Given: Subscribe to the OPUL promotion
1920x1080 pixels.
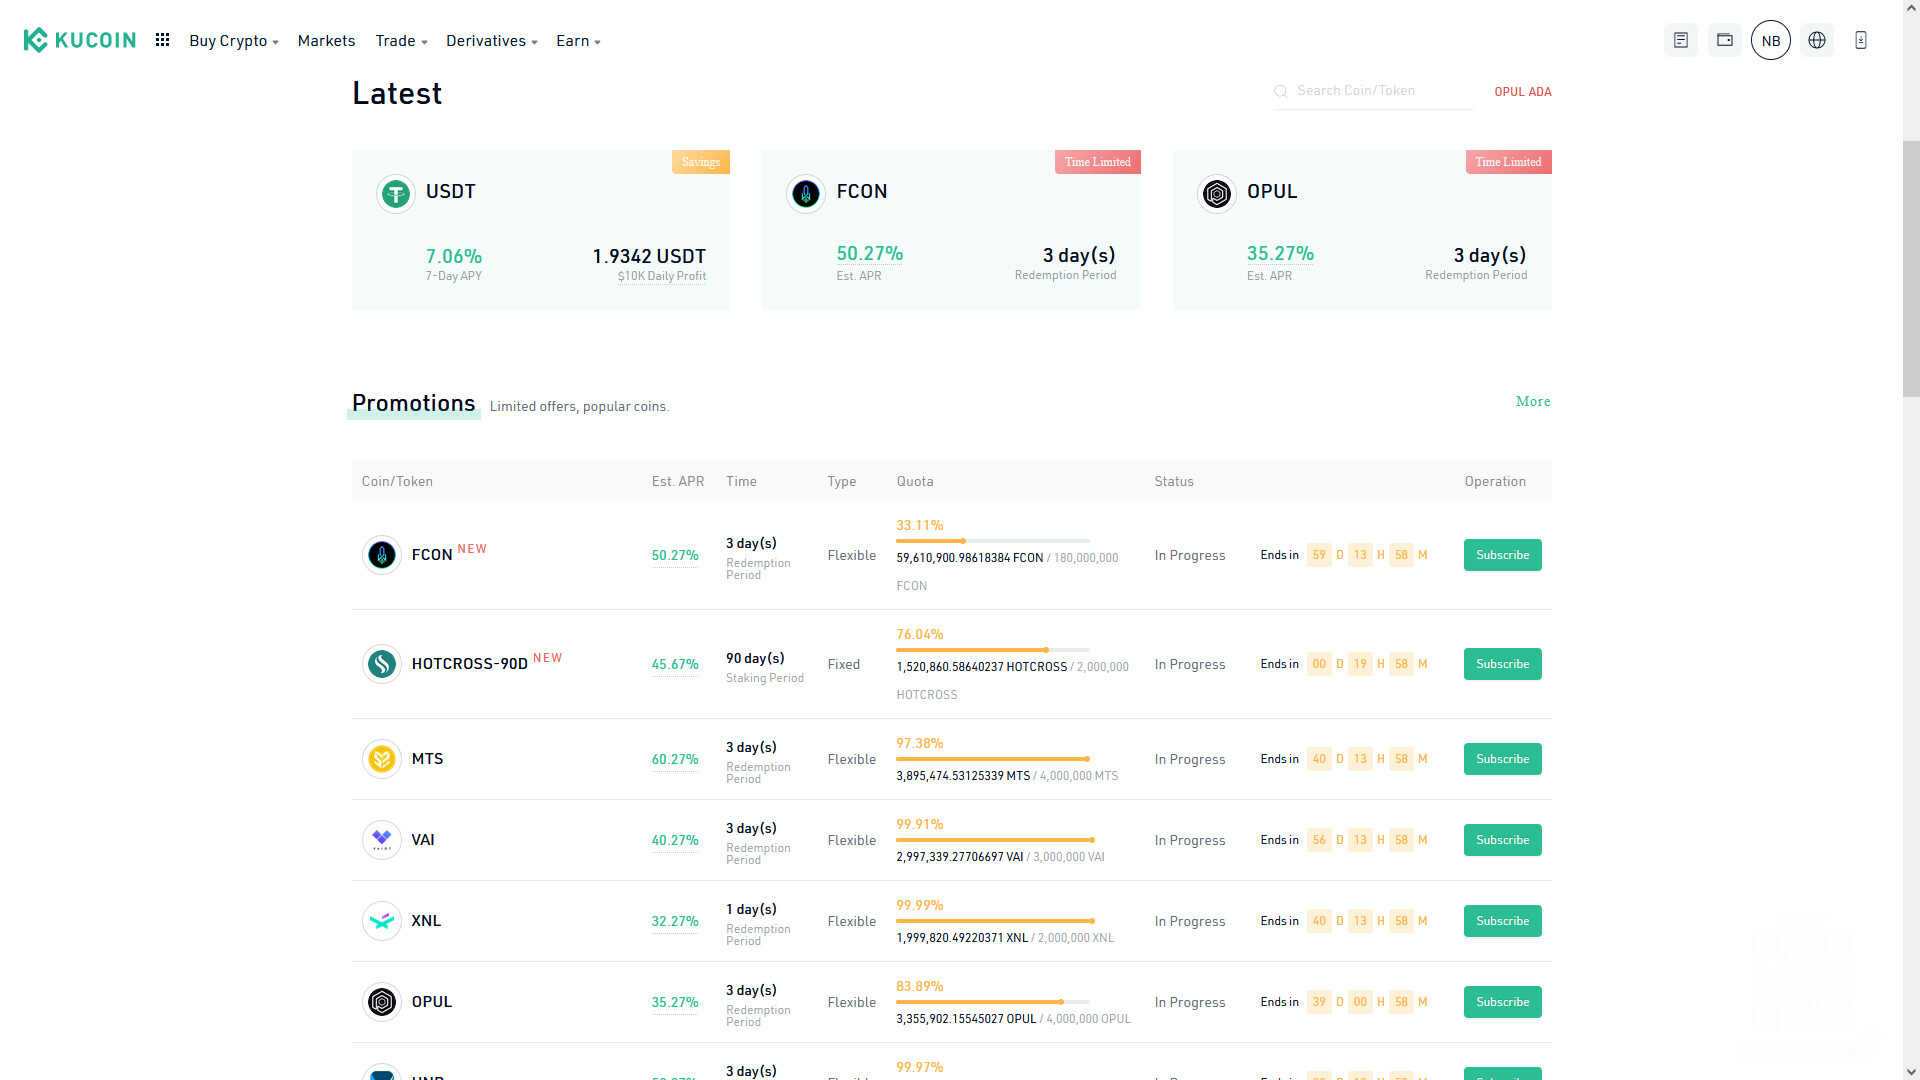Looking at the screenshot, I should click(x=1502, y=1002).
